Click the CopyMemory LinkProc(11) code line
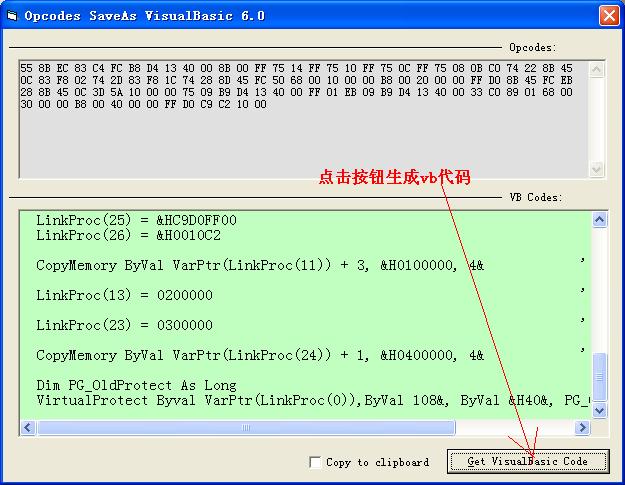The height and width of the screenshot is (485, 625). point(260,265)
